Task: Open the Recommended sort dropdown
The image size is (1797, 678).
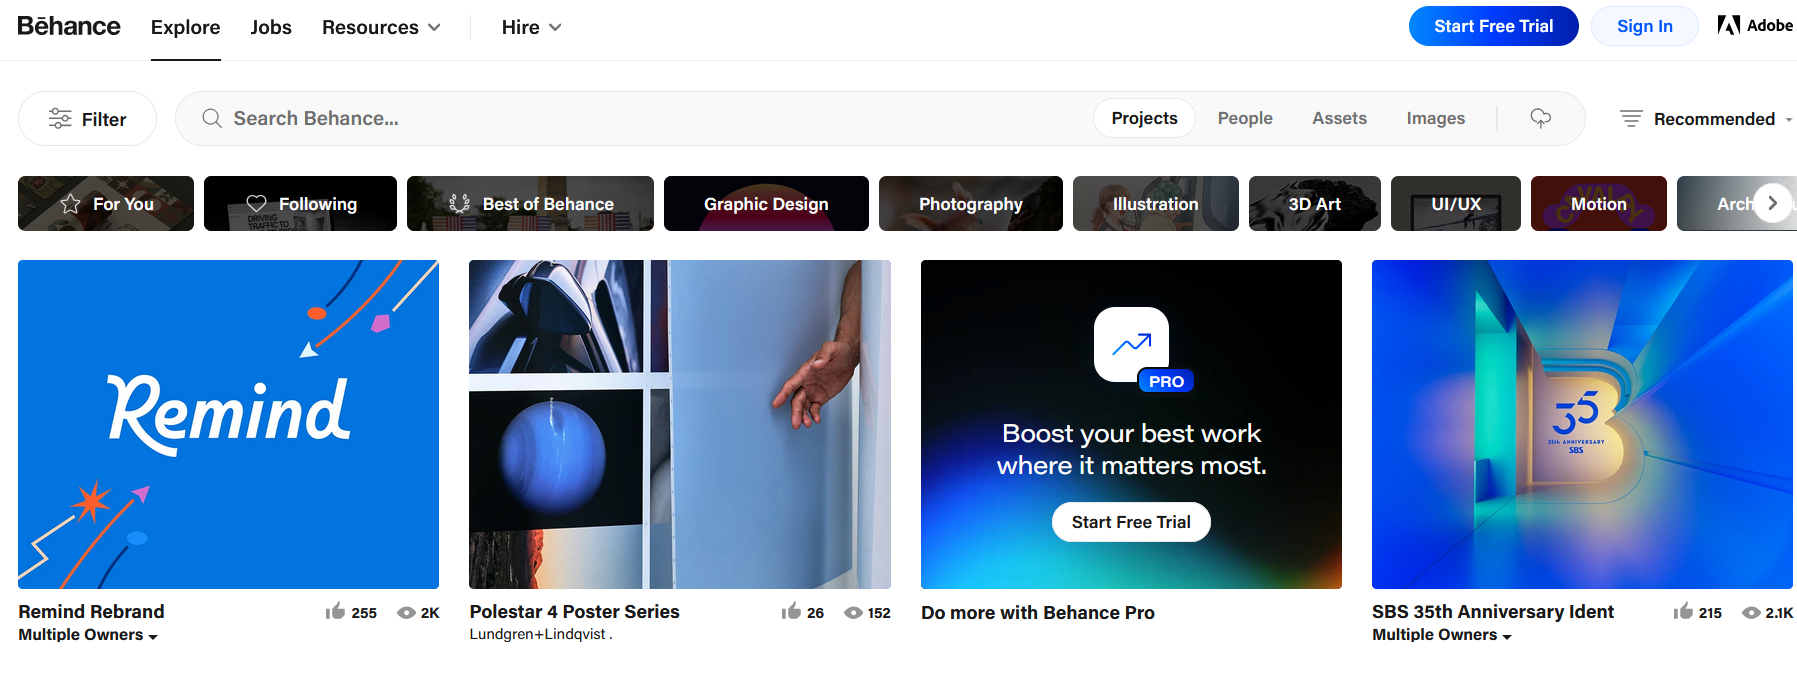Action: tap(1706, 119)
